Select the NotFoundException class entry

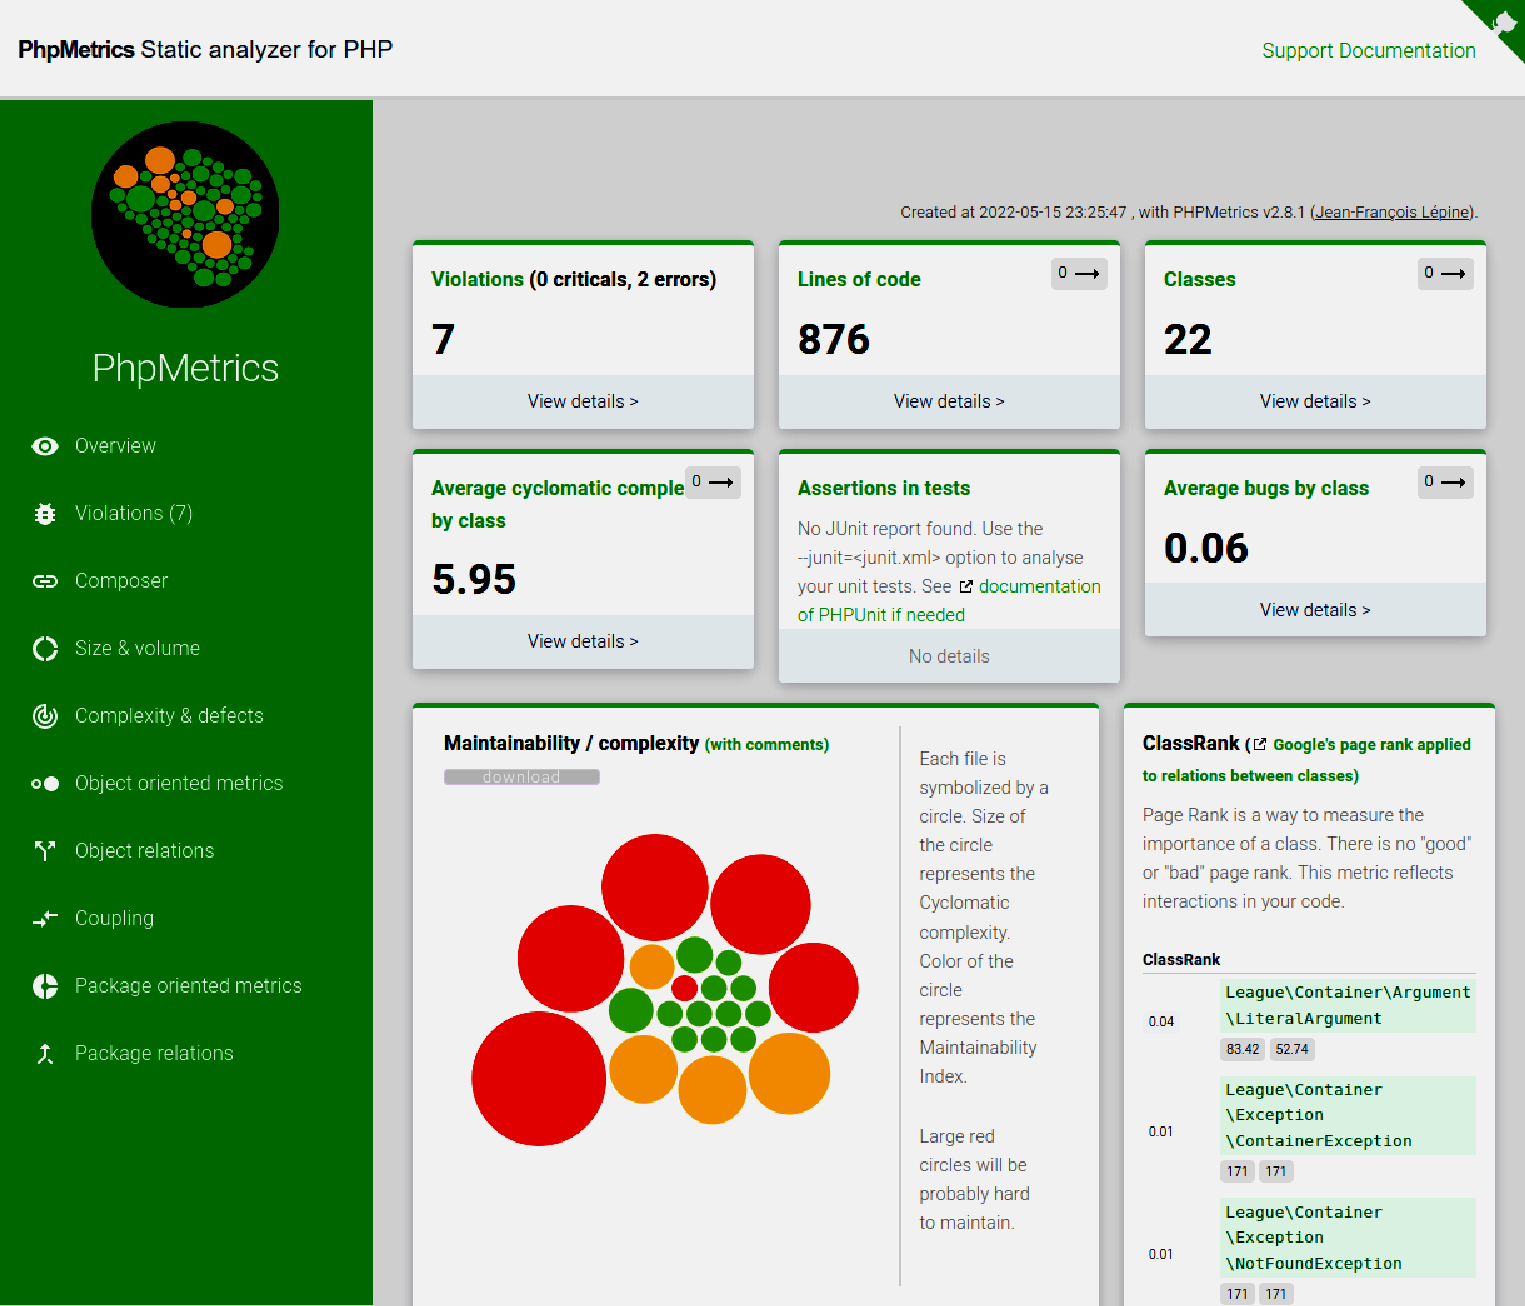(x=1347, y=1238)
